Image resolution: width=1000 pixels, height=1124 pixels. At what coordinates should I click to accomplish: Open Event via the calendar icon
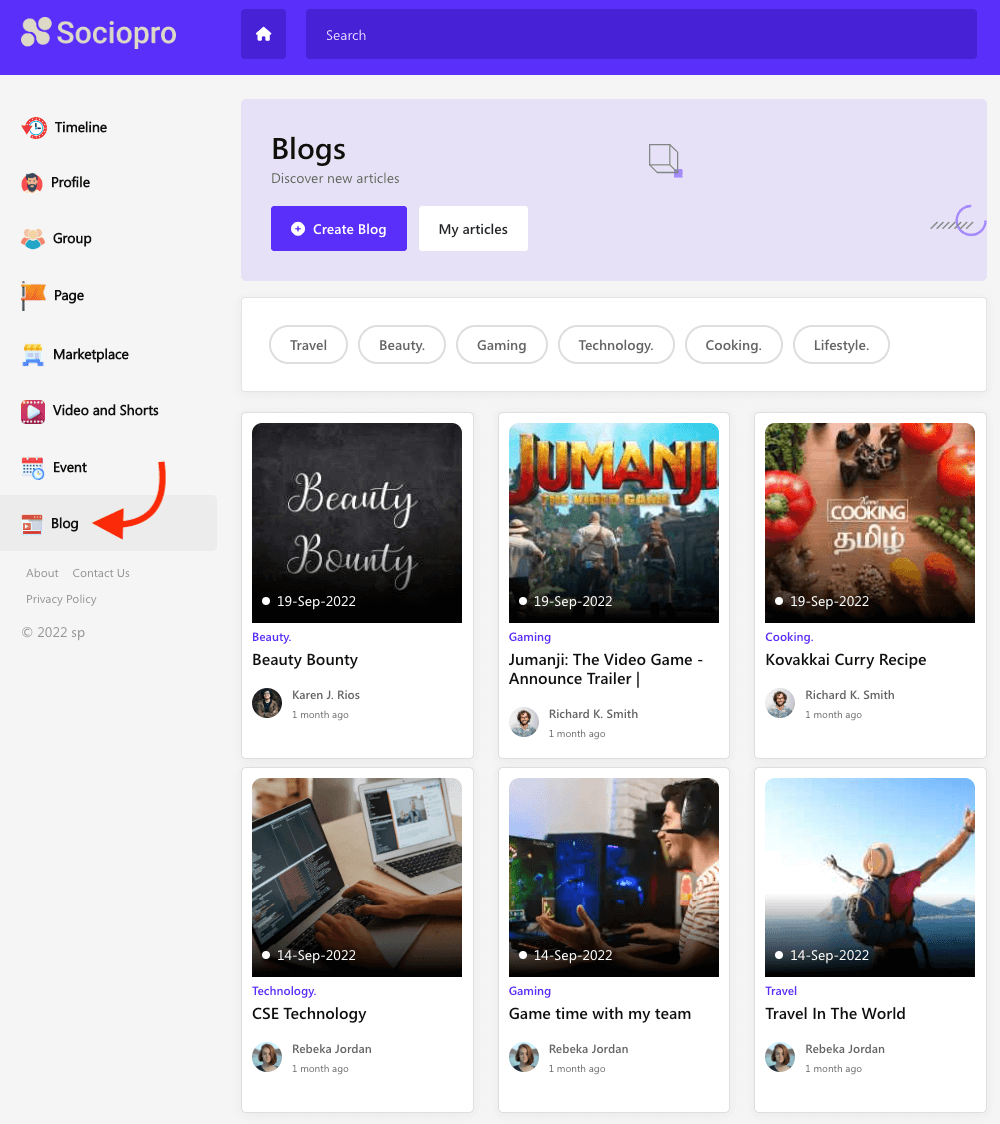33,467
